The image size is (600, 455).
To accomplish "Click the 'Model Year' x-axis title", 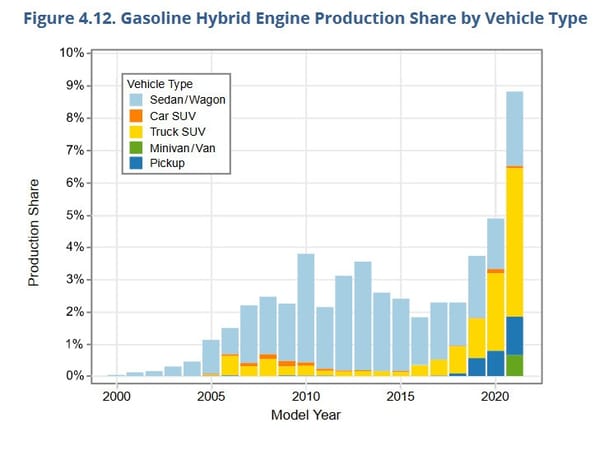I will [x=305, y=415].
